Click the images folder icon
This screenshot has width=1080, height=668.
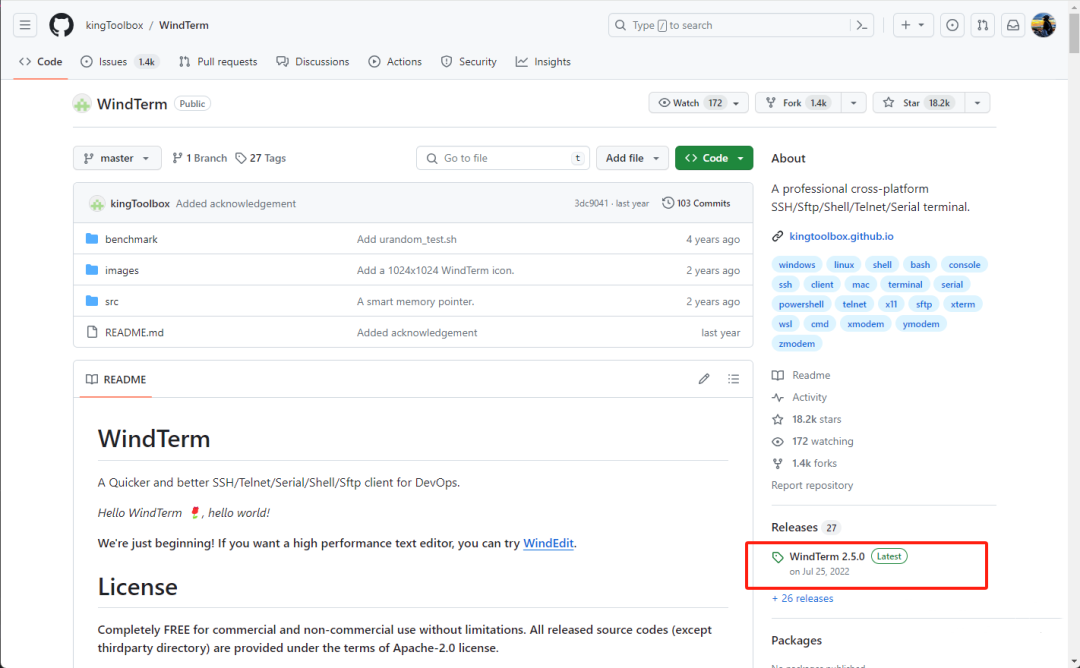tap(92, 270)
